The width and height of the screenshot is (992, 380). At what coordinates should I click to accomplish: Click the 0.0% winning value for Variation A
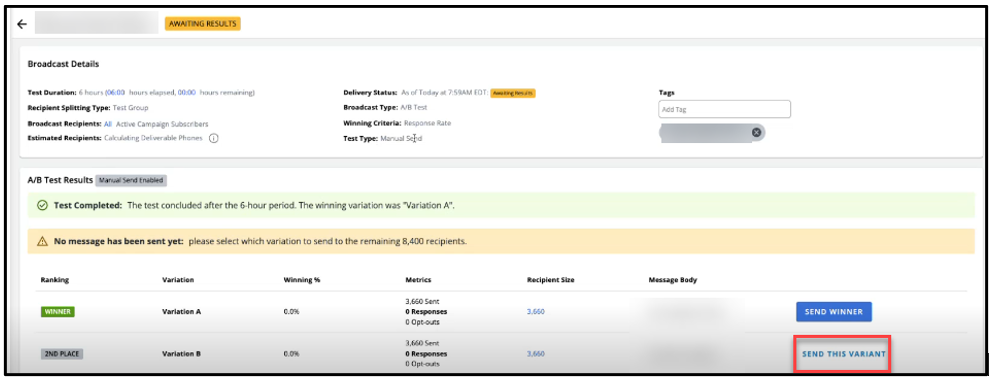[x=291, y=312]
